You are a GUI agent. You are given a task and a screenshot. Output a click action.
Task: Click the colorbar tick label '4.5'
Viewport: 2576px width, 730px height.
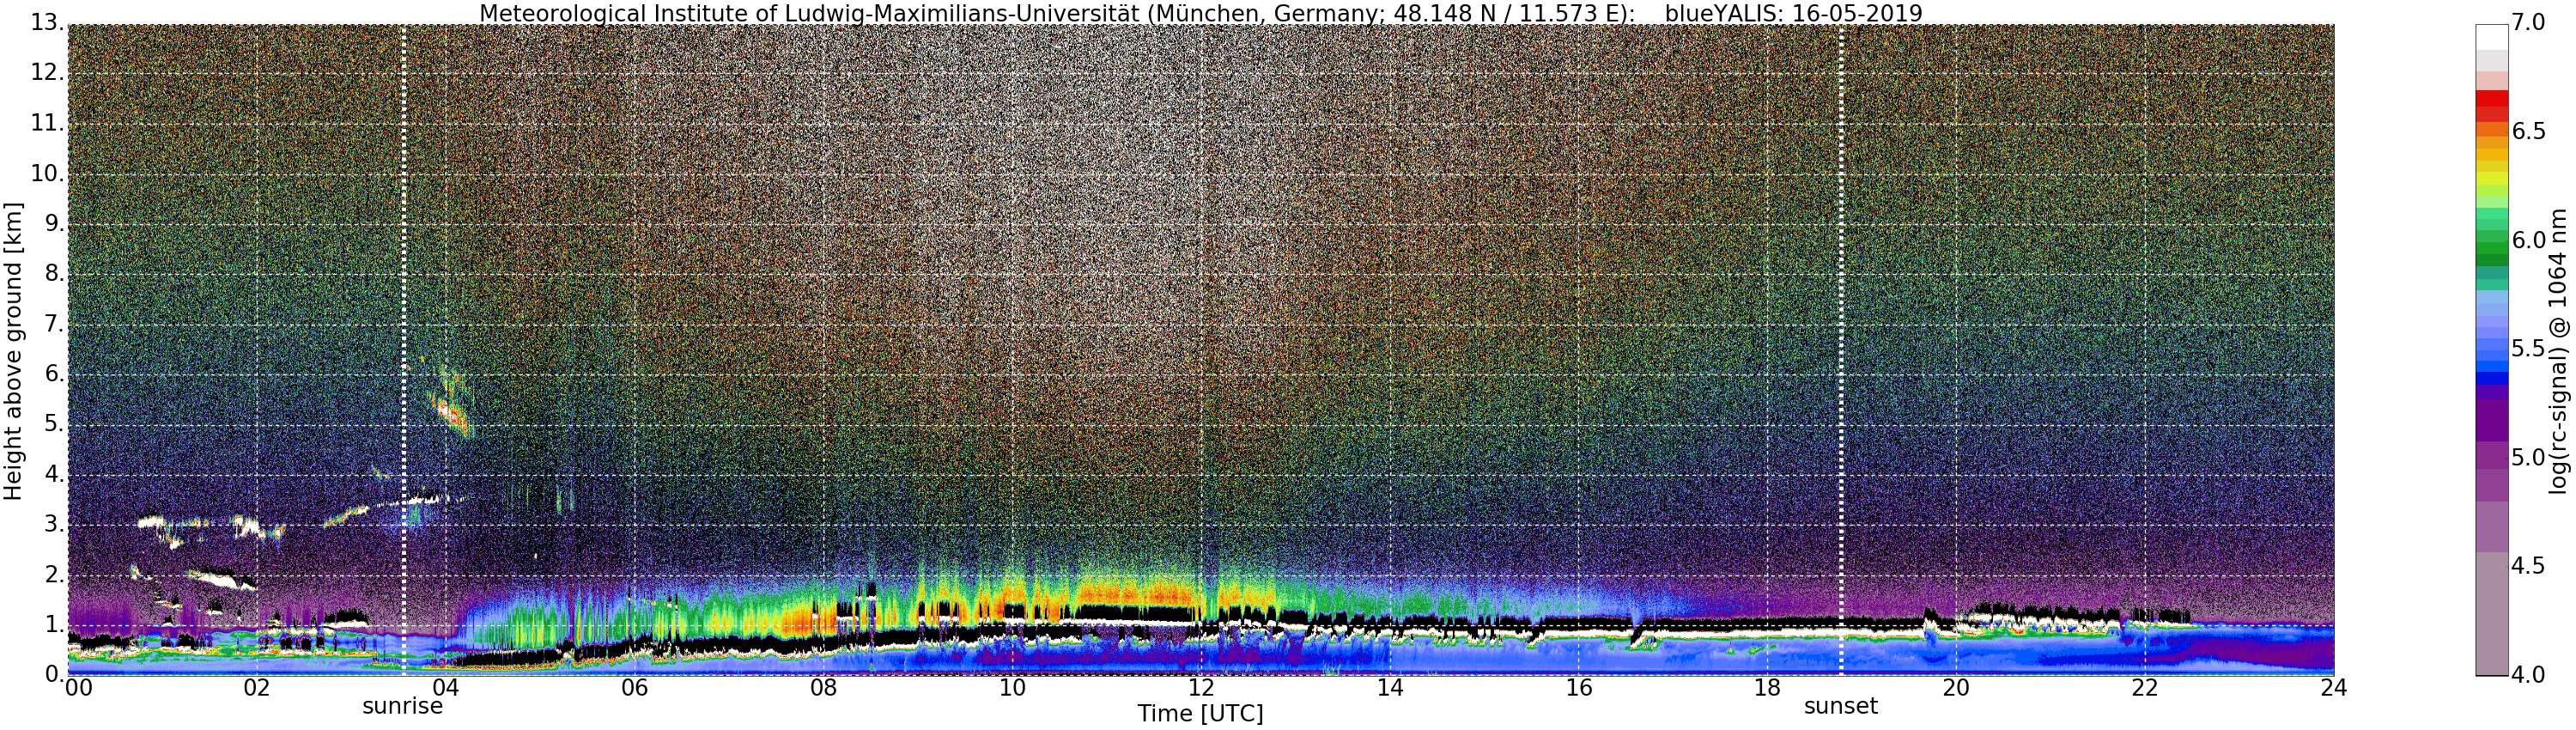pos(2528,566)
